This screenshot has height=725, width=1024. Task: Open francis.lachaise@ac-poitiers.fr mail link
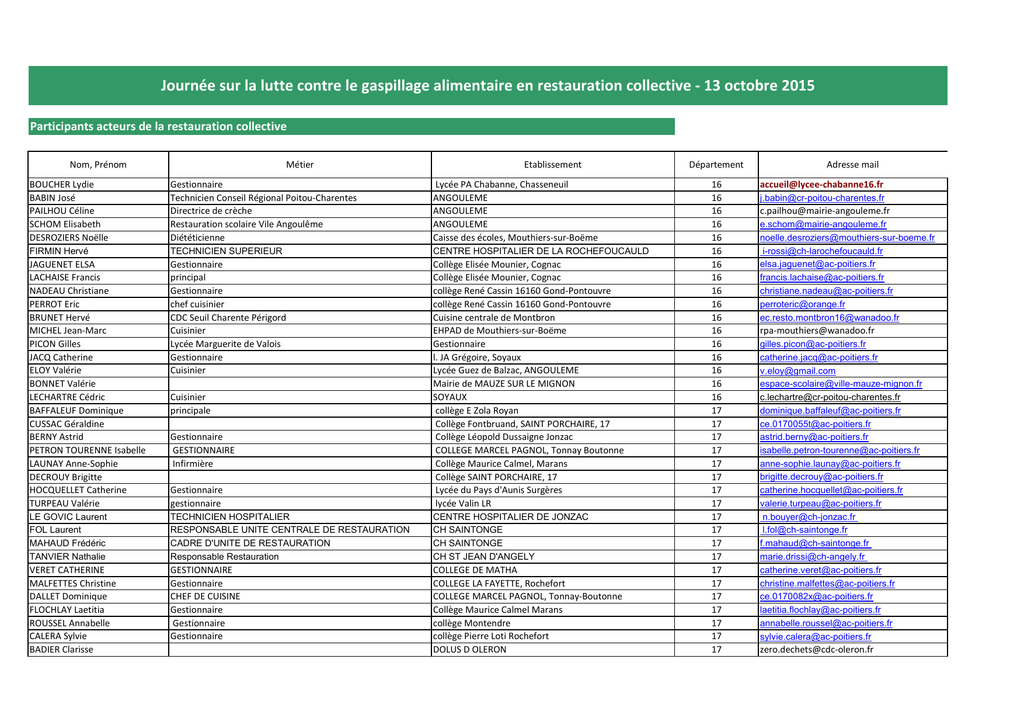click(822, 277)
